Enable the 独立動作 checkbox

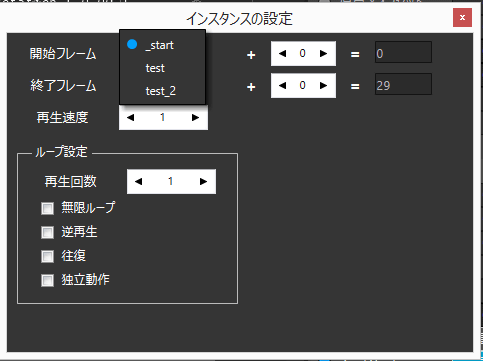click(x=47, y=280)
